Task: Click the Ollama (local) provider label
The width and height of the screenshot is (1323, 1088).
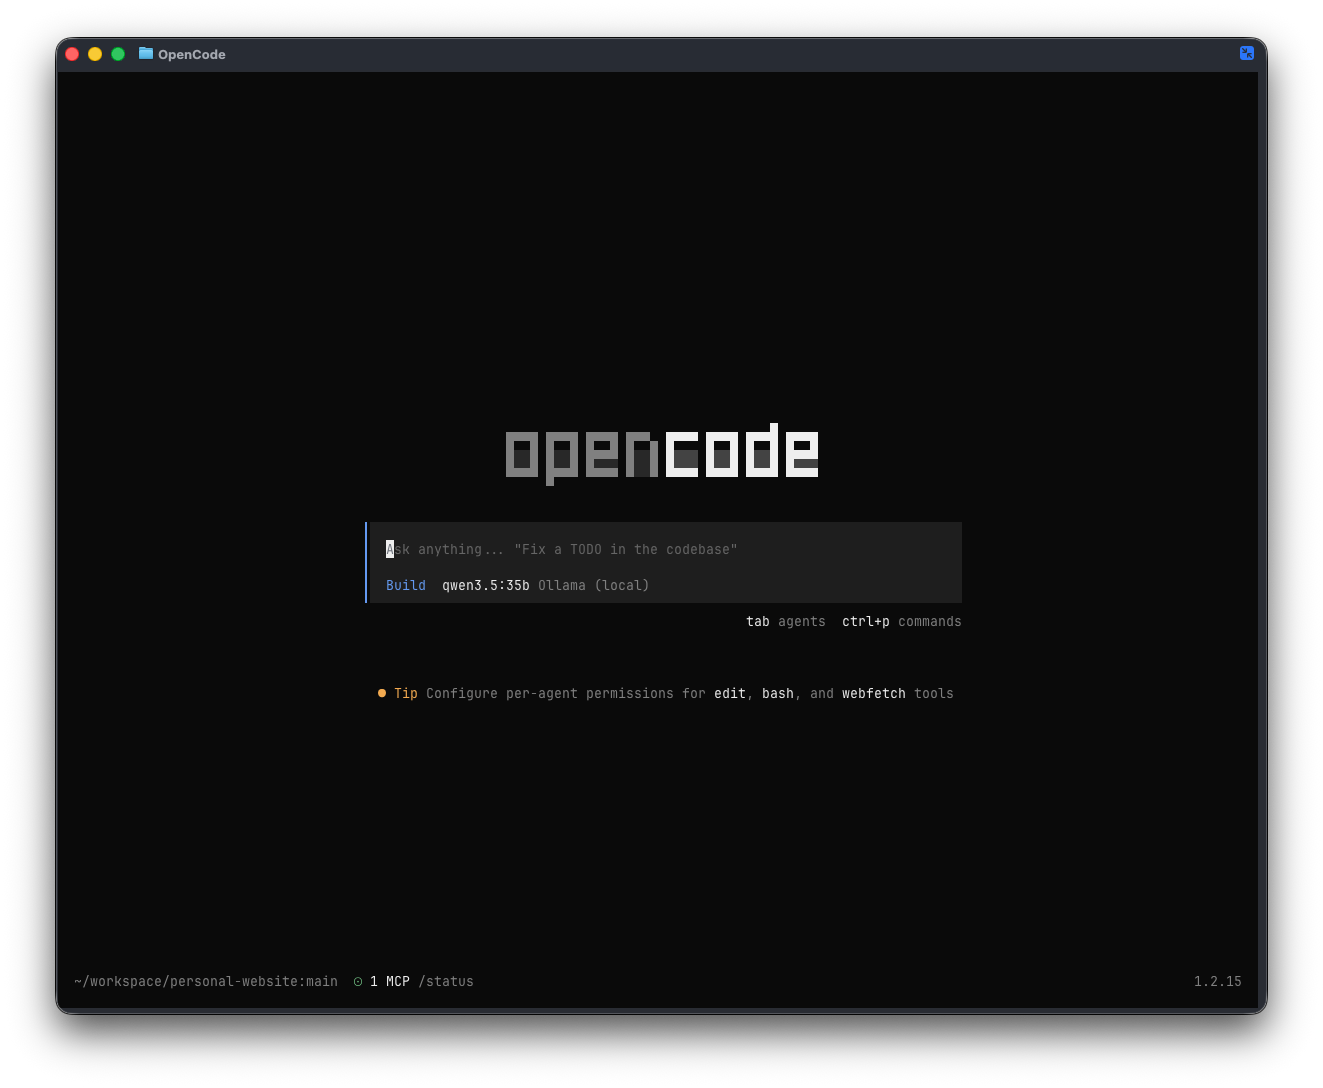Action: 593,585
